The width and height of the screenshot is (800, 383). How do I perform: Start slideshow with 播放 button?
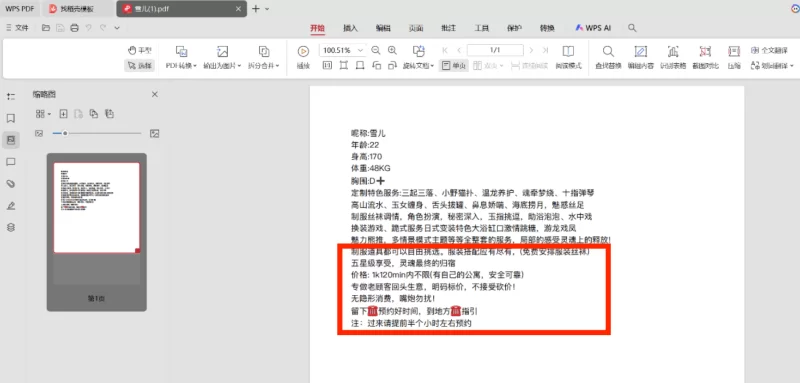[303, 58]
